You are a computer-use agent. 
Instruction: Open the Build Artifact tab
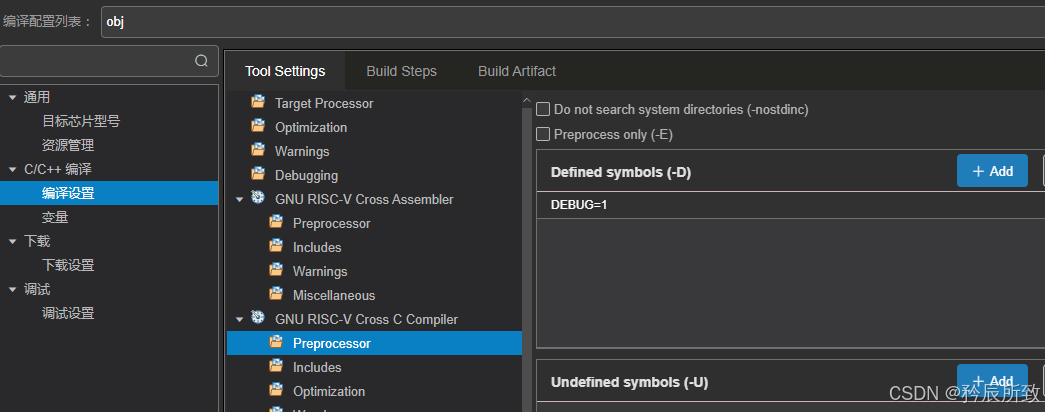pos(517,71)
